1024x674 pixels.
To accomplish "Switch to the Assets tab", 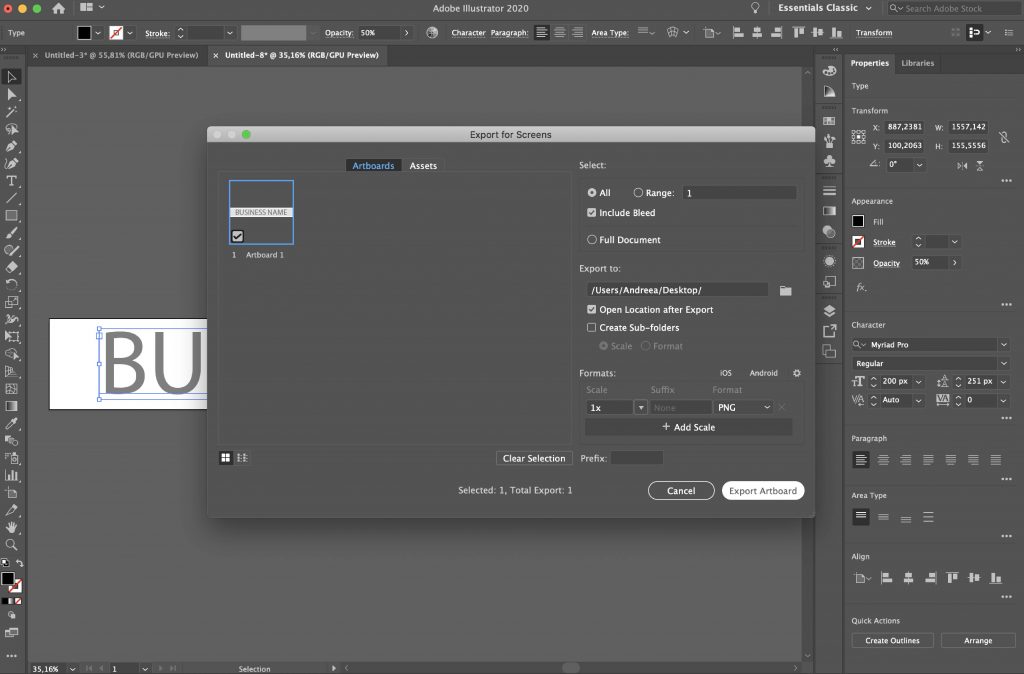I will 423,165.
